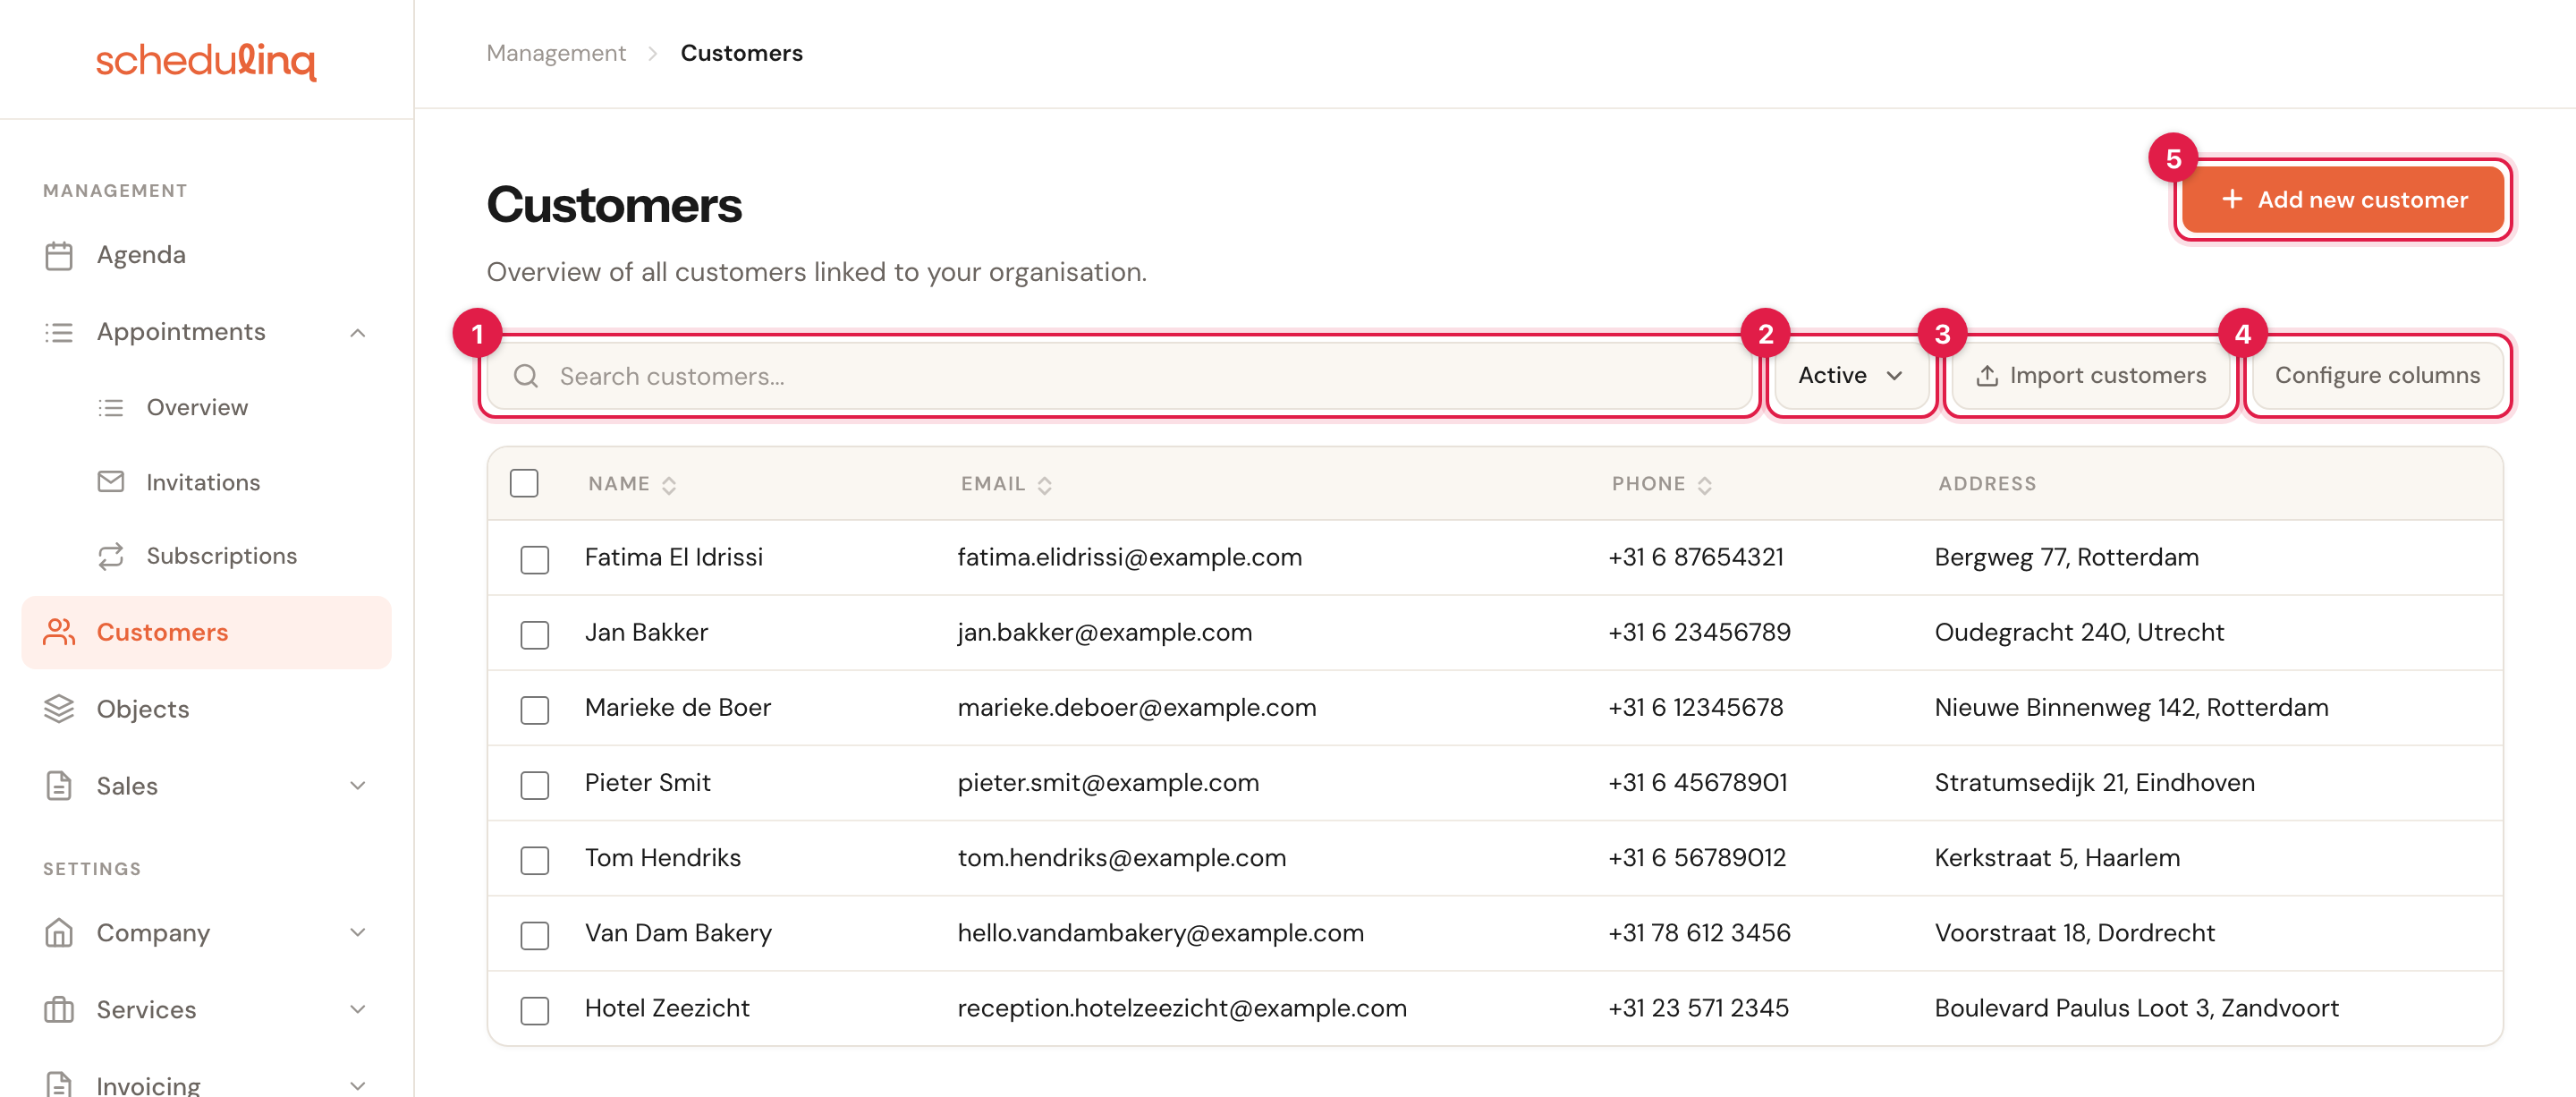Click the Company building icon
The image size is (2576, 1097).
coord(59,933)
